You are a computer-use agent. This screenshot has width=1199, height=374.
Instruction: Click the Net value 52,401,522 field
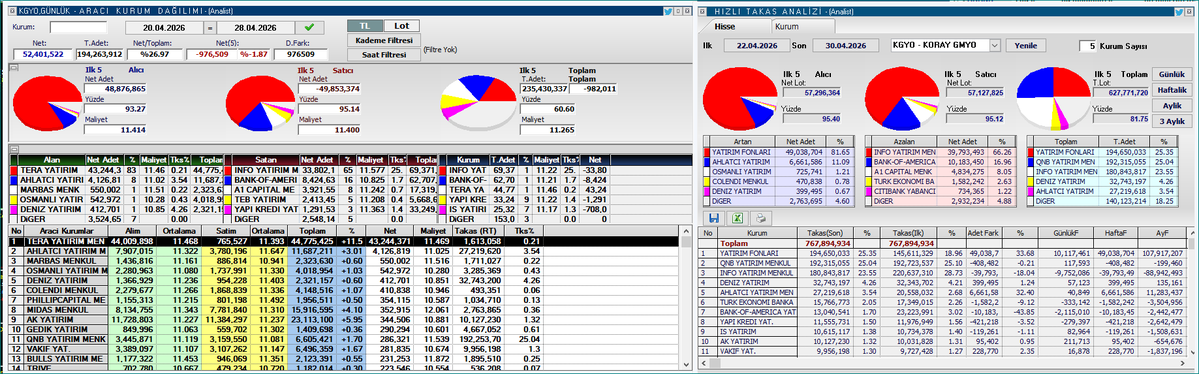42,54
